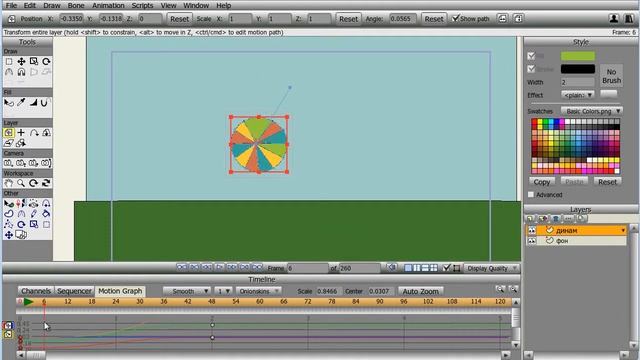
Task: Click the New Layer icon in Layers panel
Action: point(530,219)
